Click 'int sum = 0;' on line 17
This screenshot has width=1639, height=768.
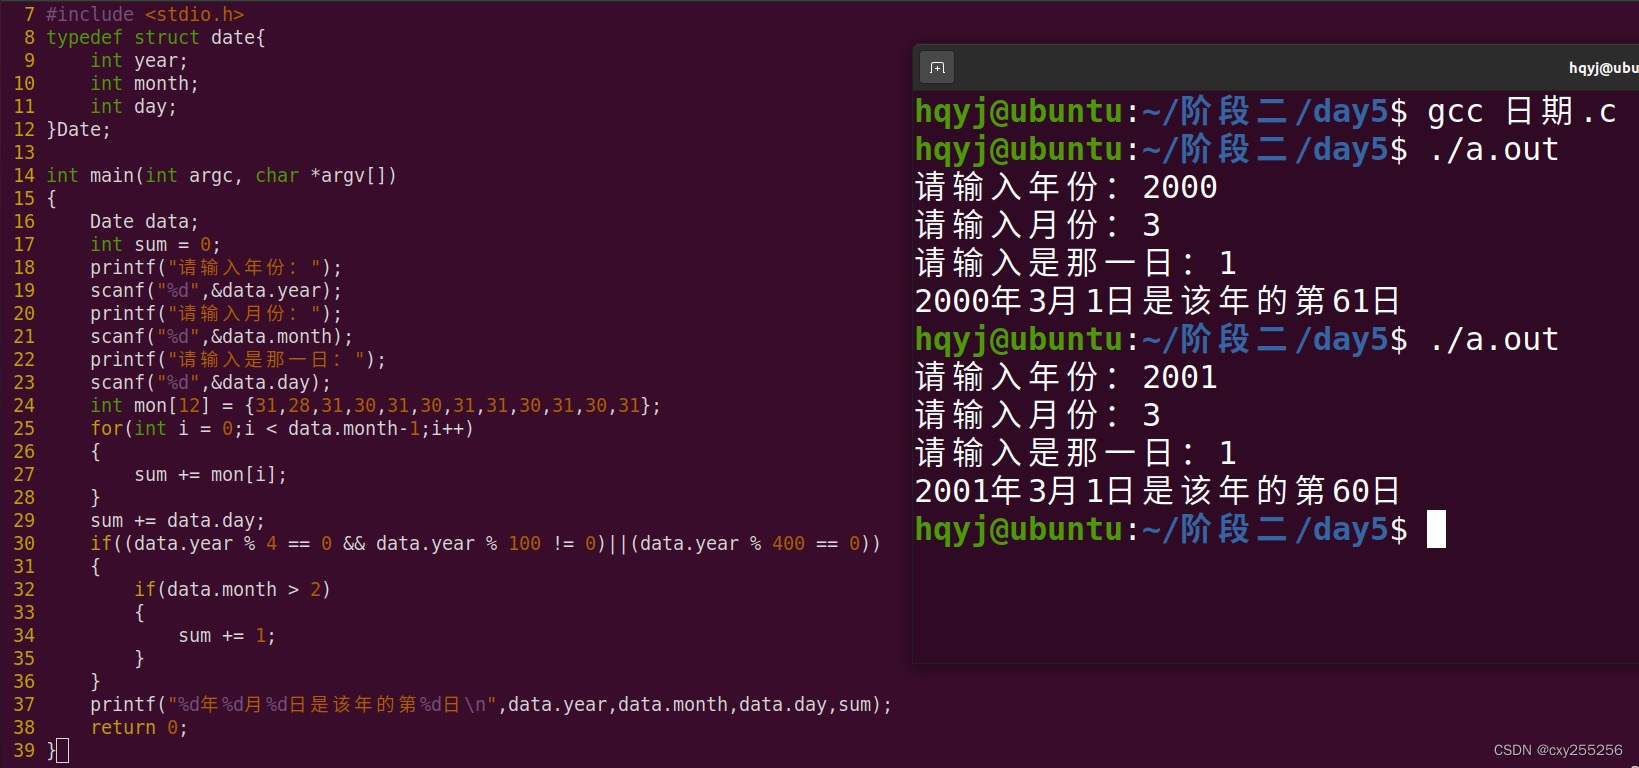(x=155, y=244)
